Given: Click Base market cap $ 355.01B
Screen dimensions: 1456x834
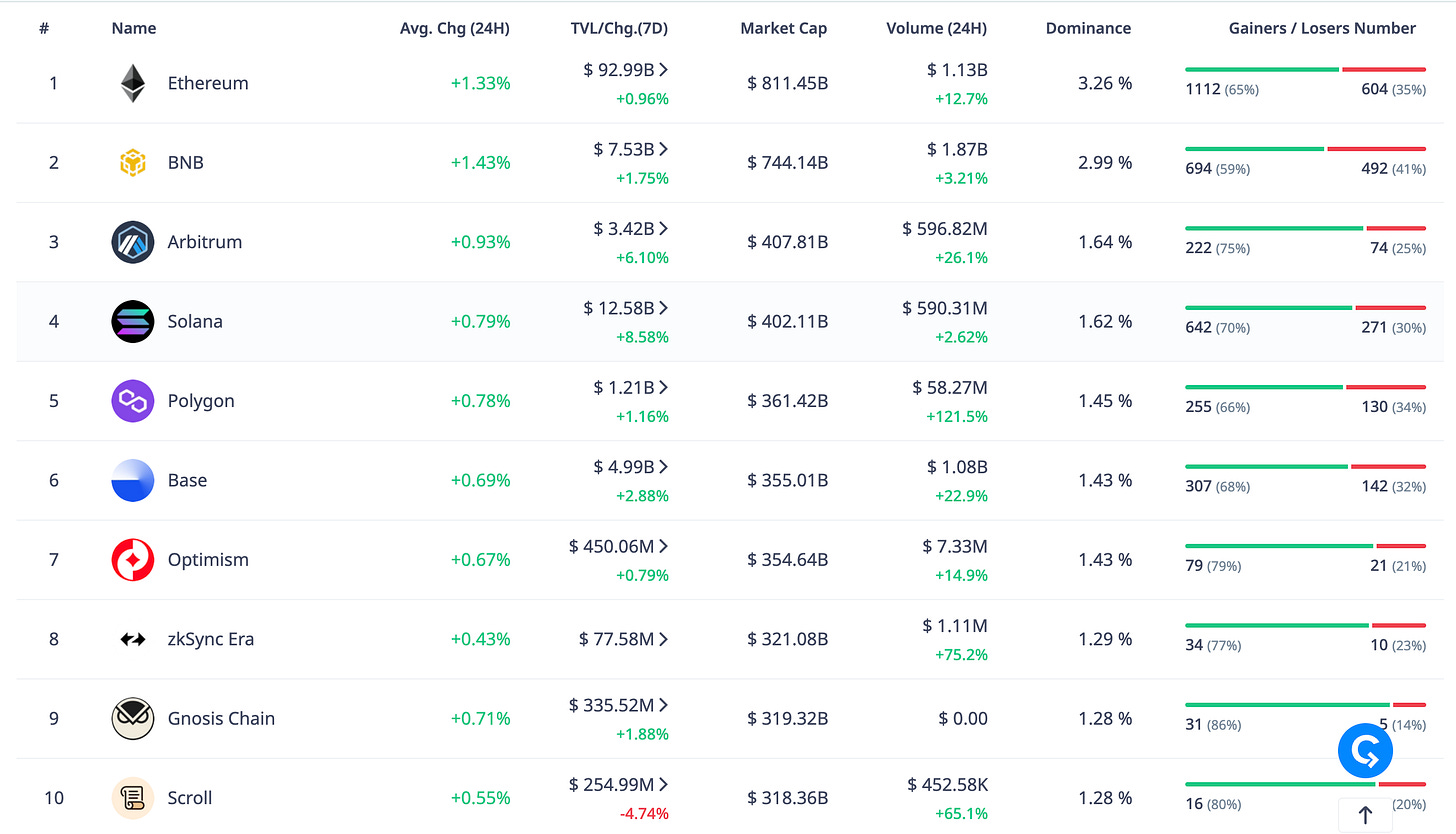Looking at the screenshot, I should pyautogui.click(x=787, y=480).
